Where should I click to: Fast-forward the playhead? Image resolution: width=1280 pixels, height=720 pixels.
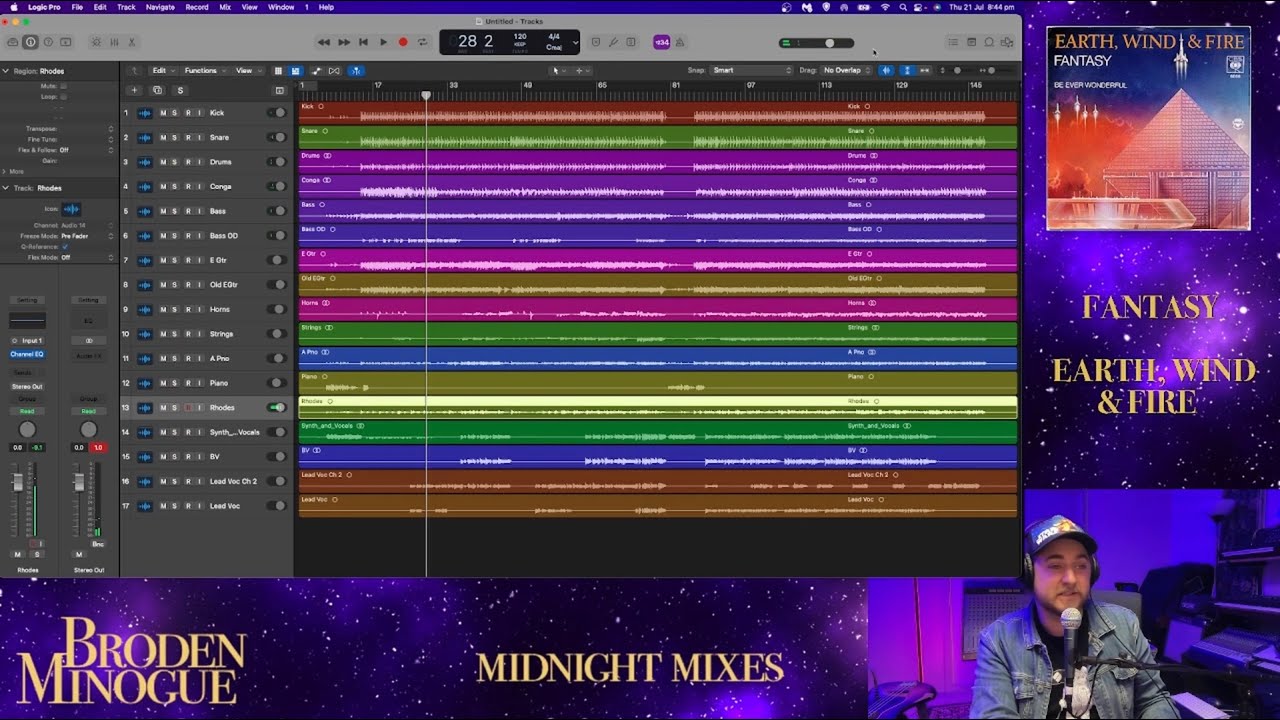344,42
